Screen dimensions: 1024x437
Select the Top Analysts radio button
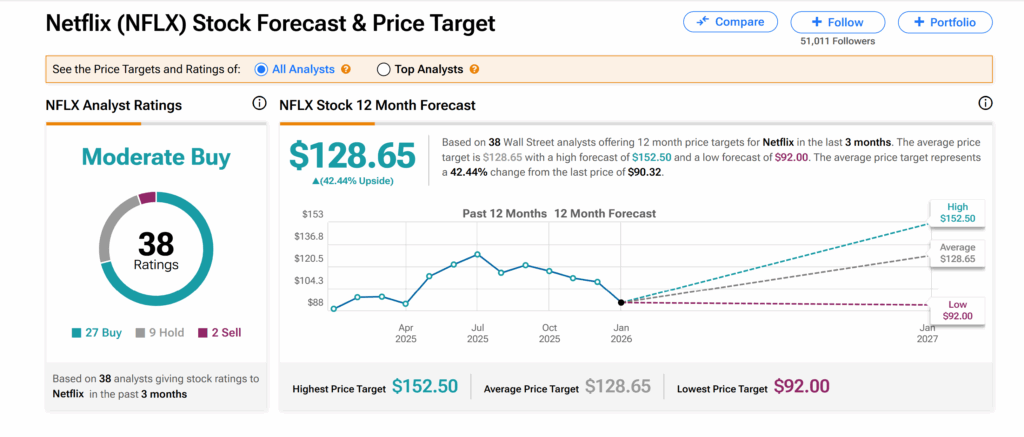click(383, 69)
